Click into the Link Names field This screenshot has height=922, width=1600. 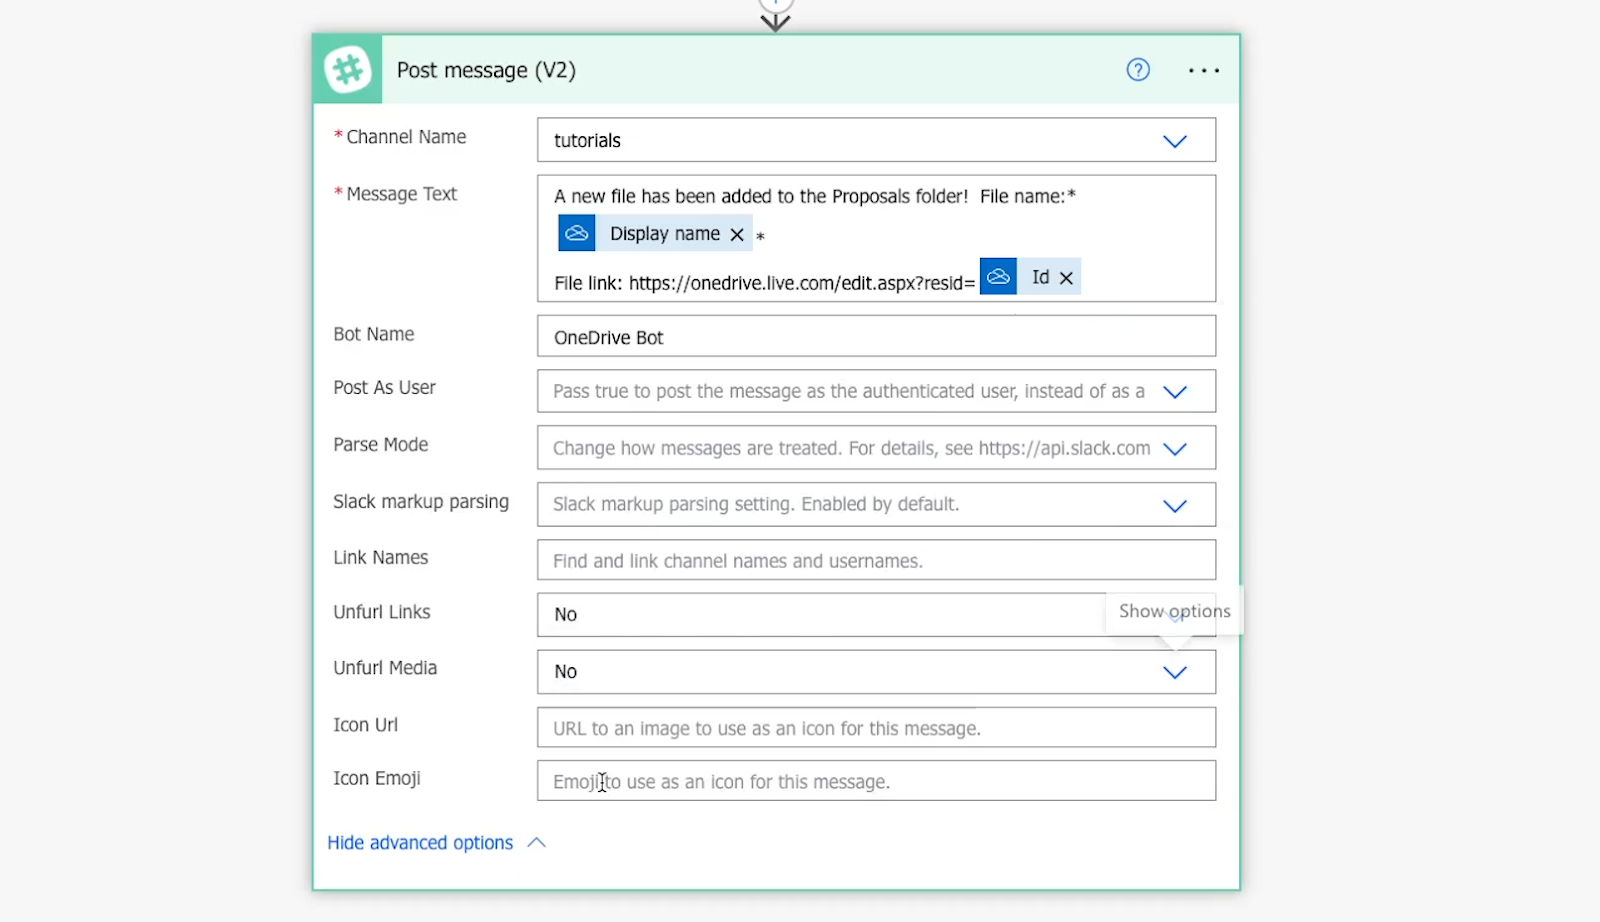point(876,560)
